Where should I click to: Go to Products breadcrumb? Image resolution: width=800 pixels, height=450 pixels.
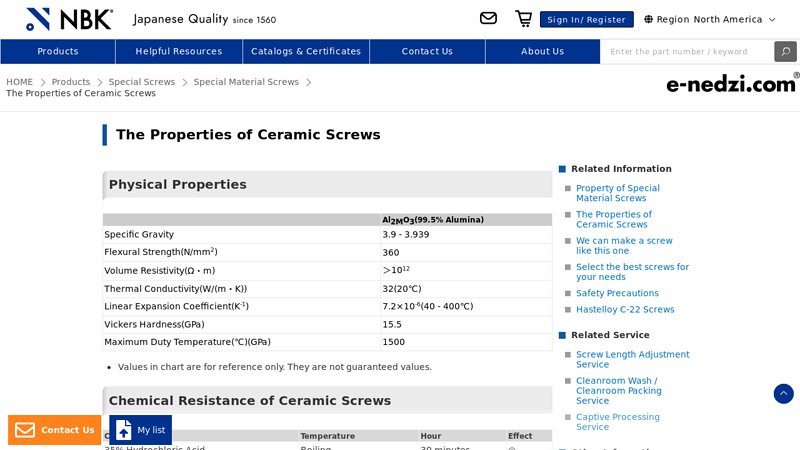(x=70, y=82)
